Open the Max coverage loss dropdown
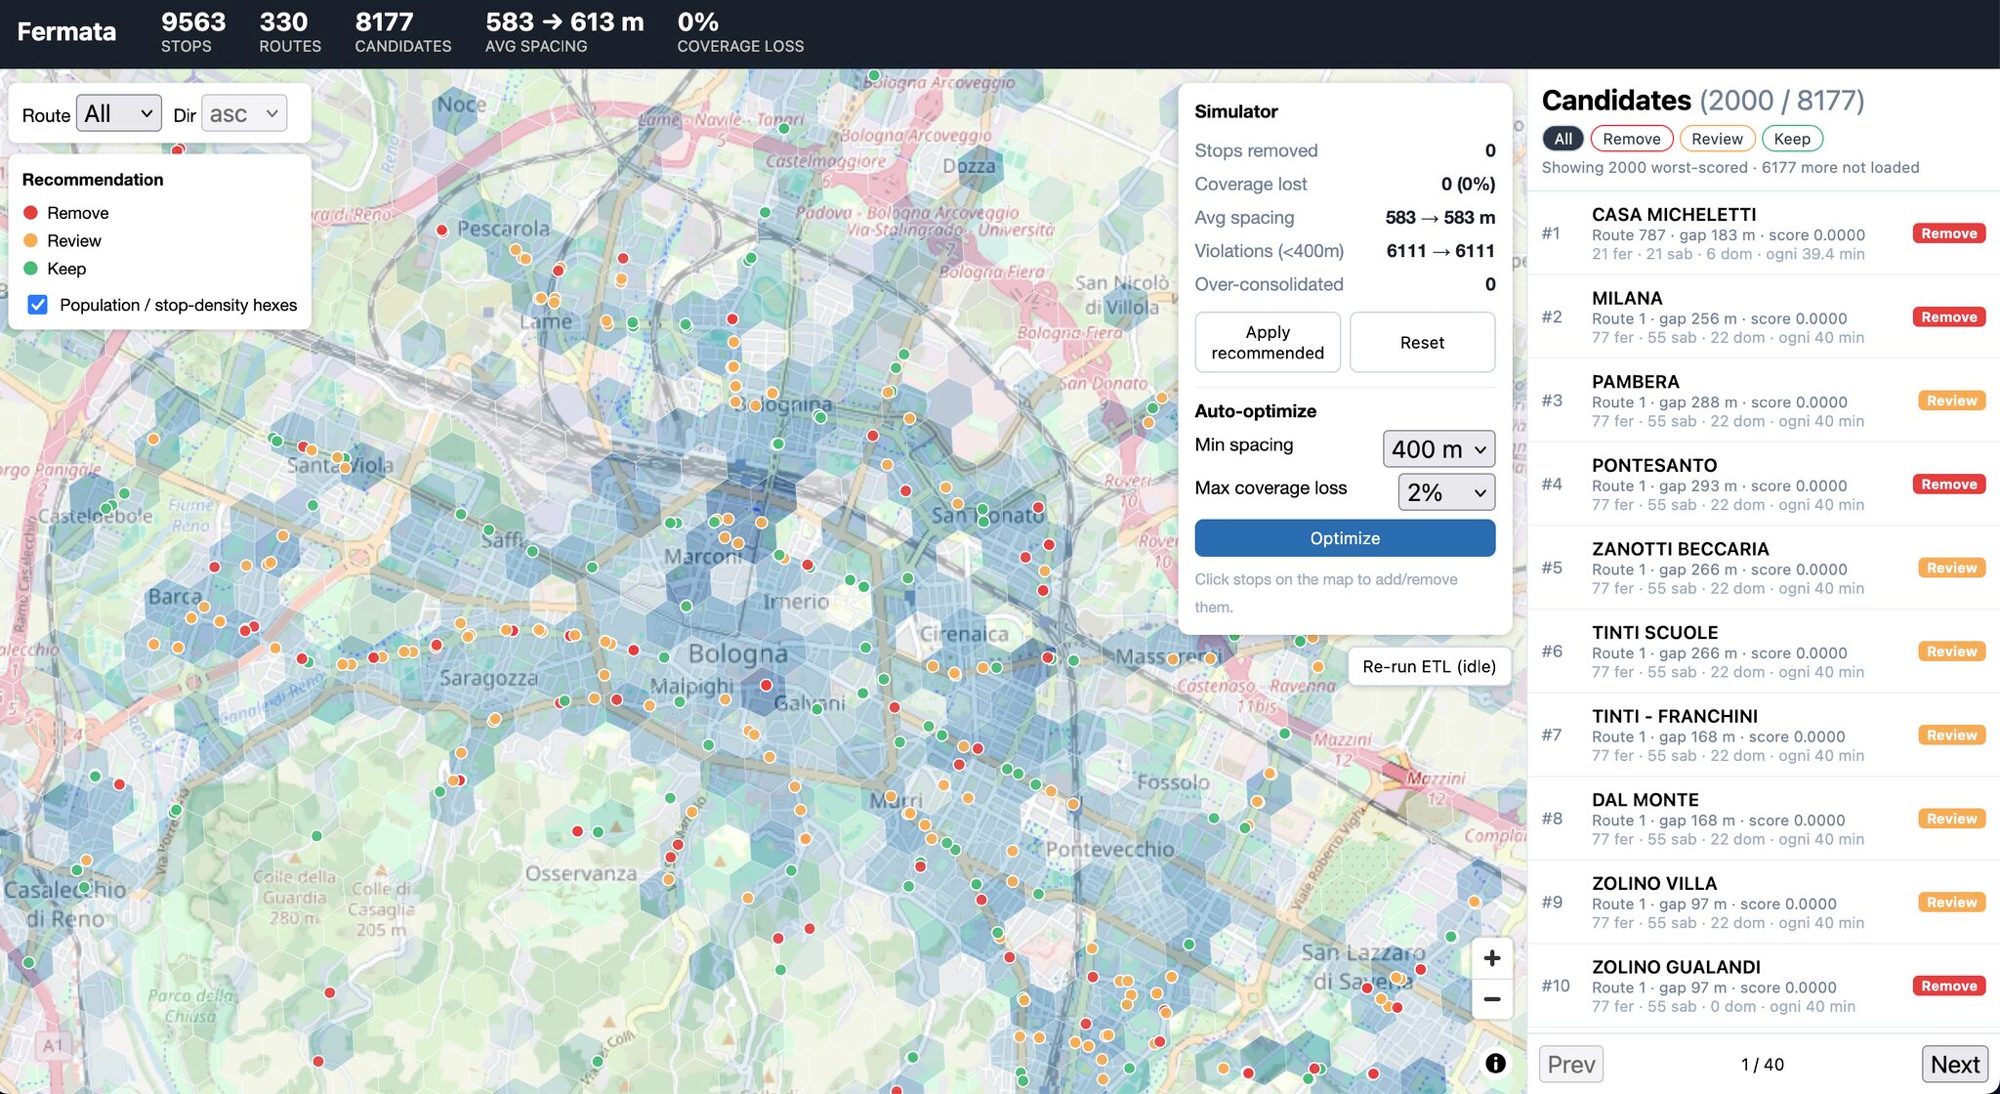Screen dimensions: 2000x1094 coord(1446,492)
